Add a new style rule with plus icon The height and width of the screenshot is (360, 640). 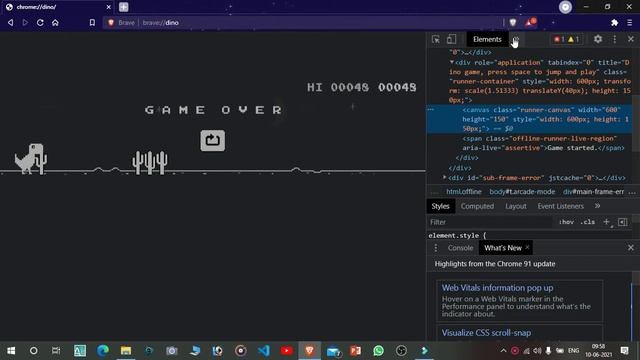click(607, 222)
